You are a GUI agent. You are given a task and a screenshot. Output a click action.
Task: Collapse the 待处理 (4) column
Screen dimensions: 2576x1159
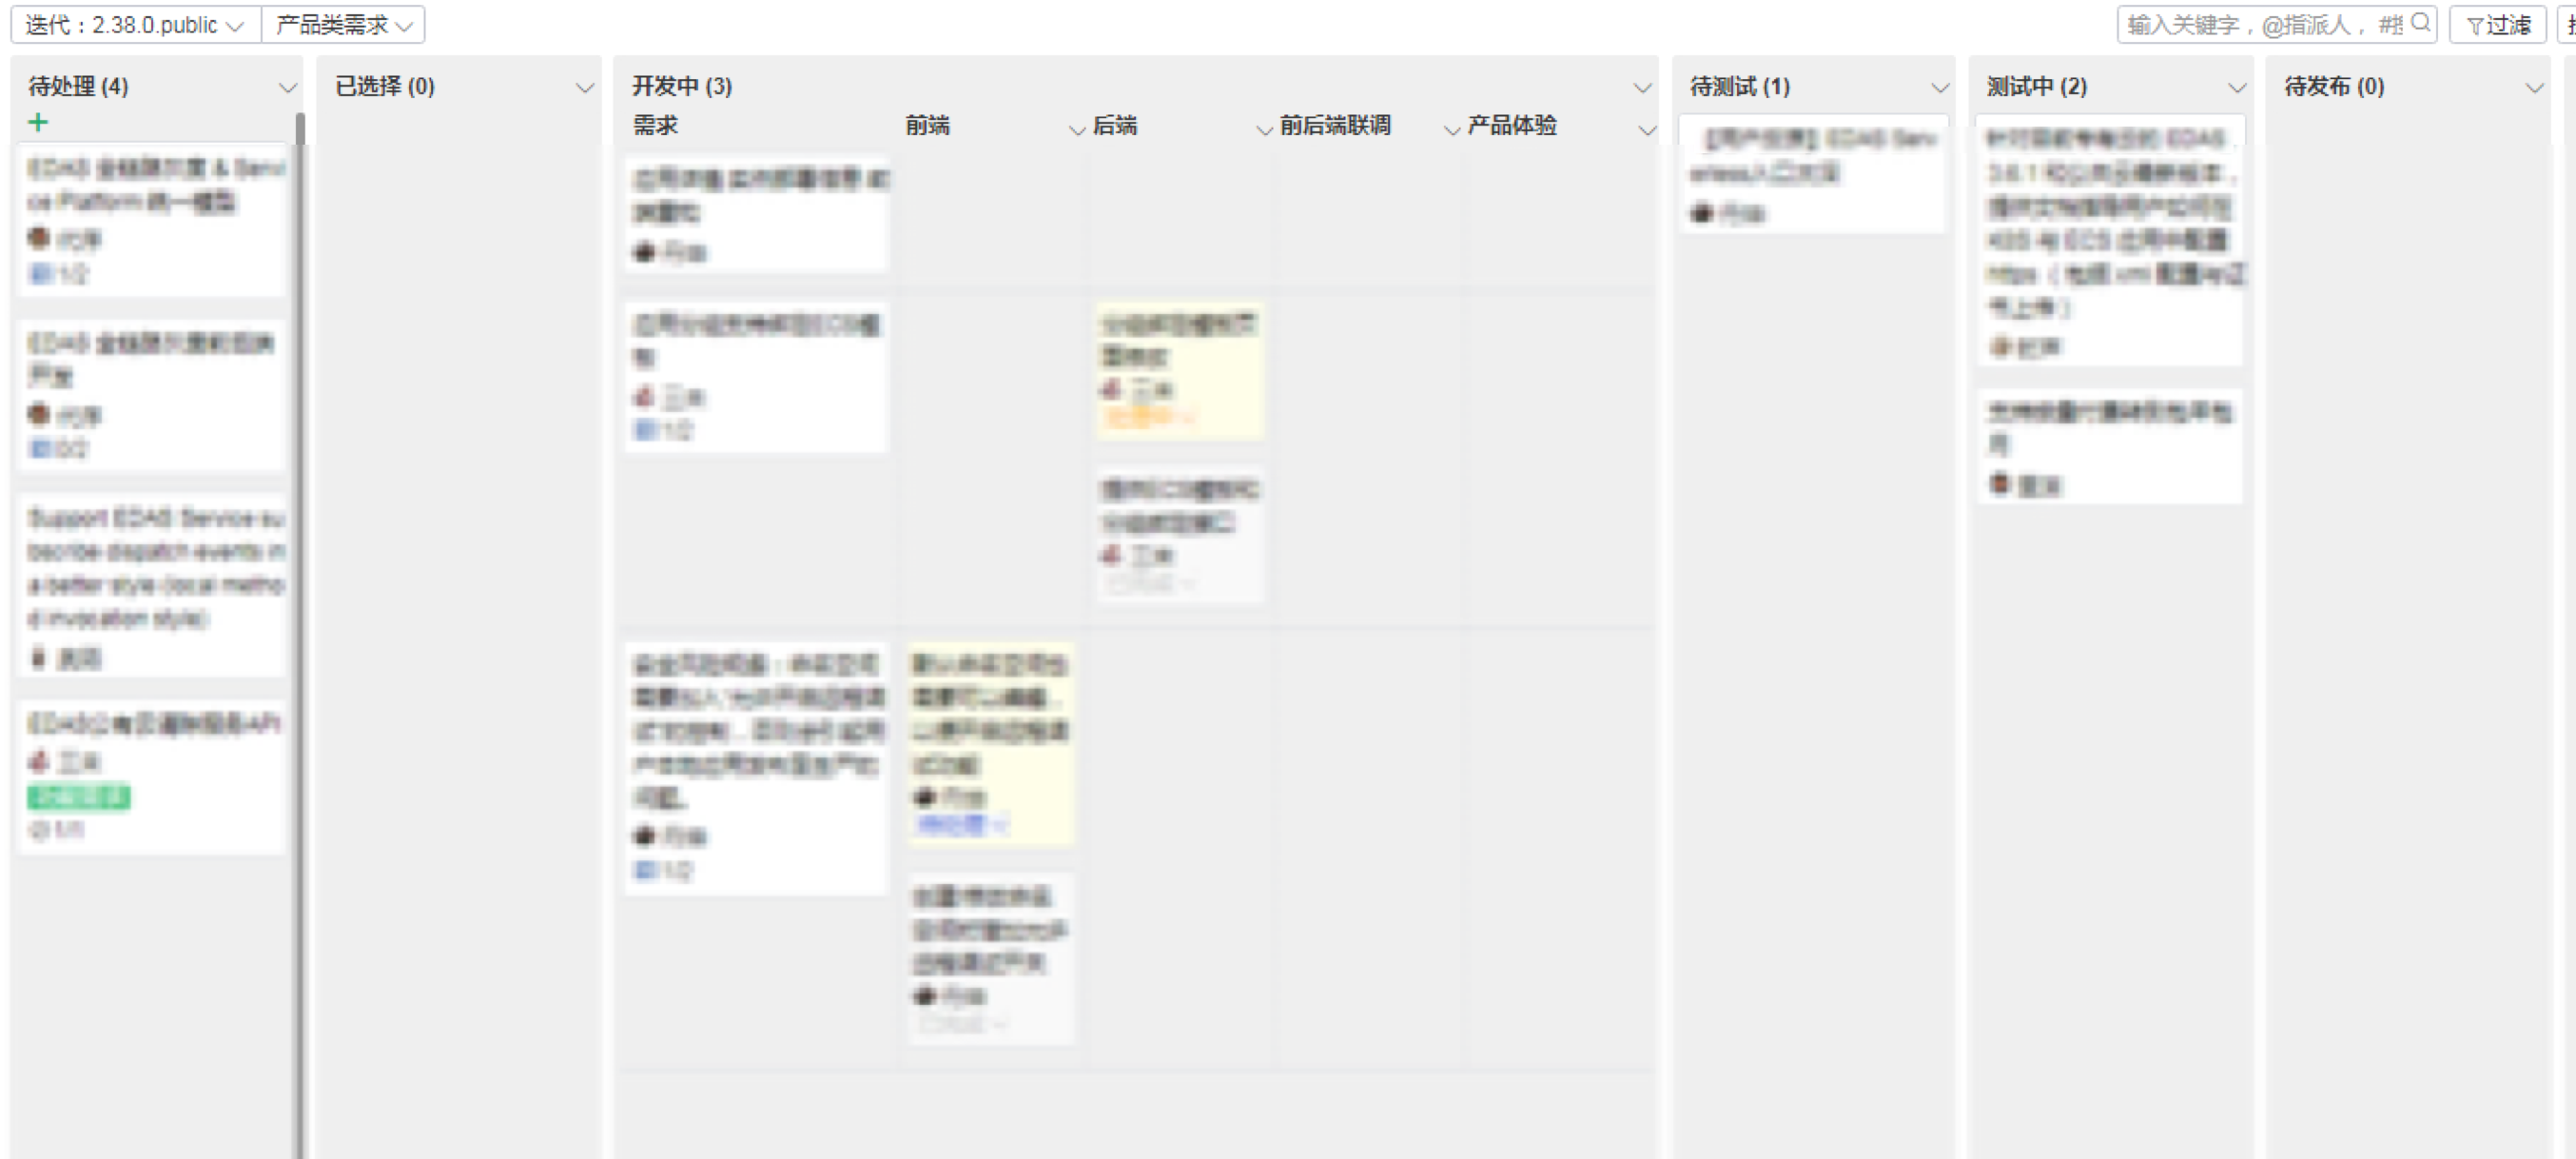(287, 88)
